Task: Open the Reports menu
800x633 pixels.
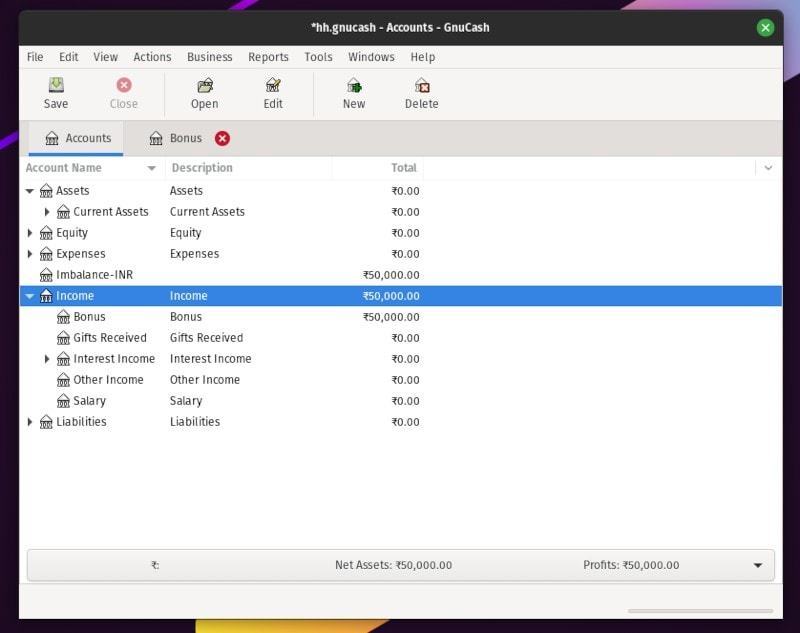Action: tap(268, 57)
